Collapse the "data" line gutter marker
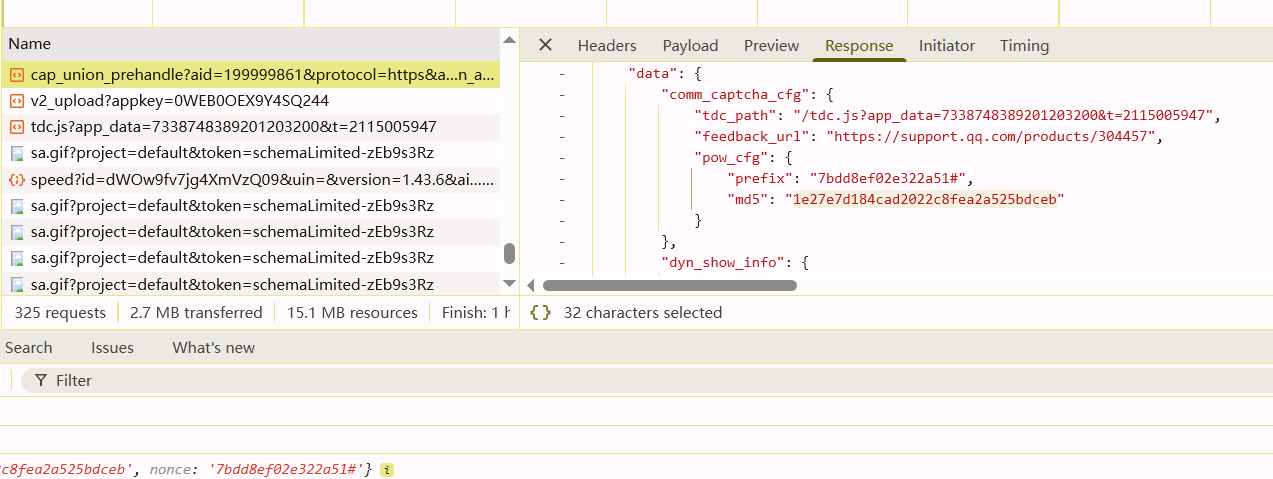The image size is (1273, 479). pos(562,74)
